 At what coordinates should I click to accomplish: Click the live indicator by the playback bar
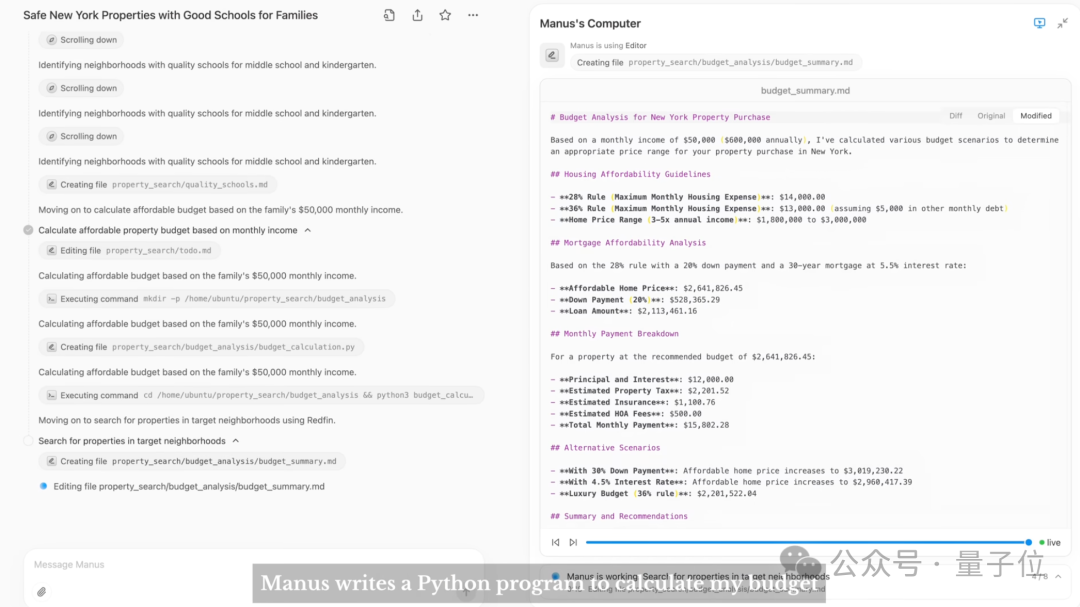1050,543
